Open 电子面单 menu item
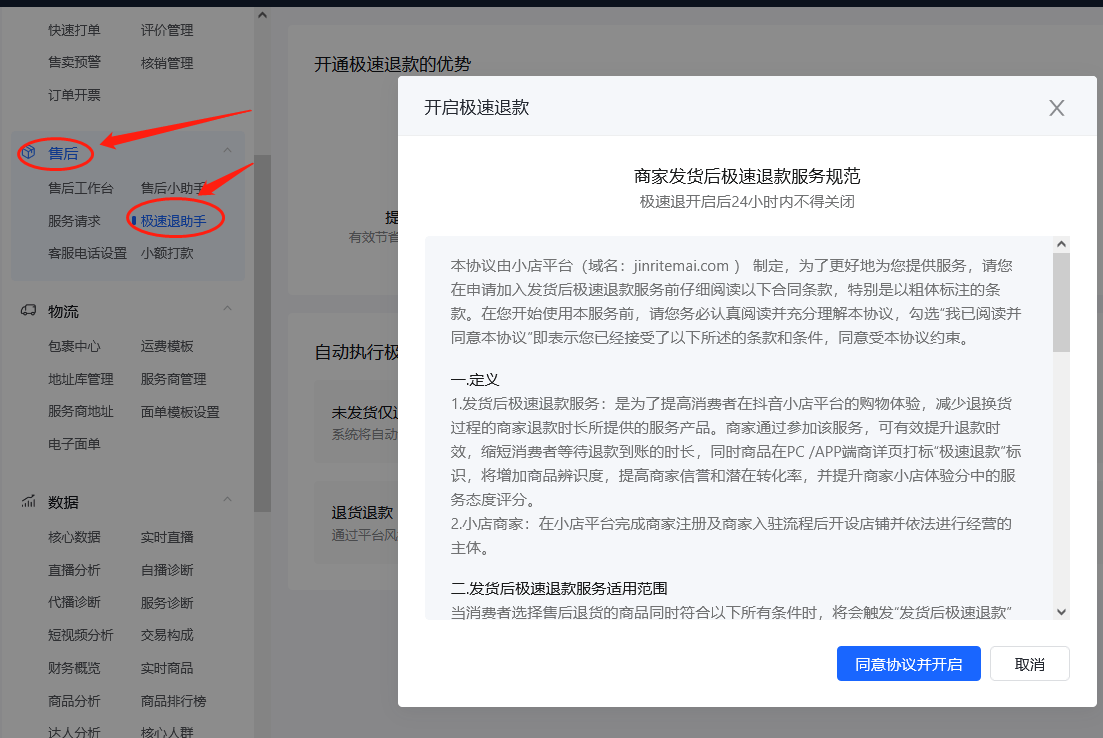Screen dimensions: 1103x738 [74, 443]
